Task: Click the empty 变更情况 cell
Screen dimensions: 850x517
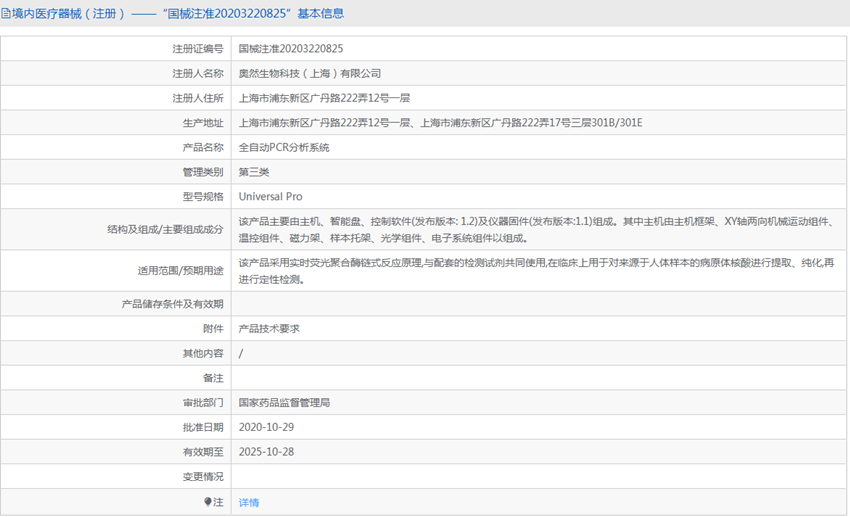Action: [x=539, y=476]
